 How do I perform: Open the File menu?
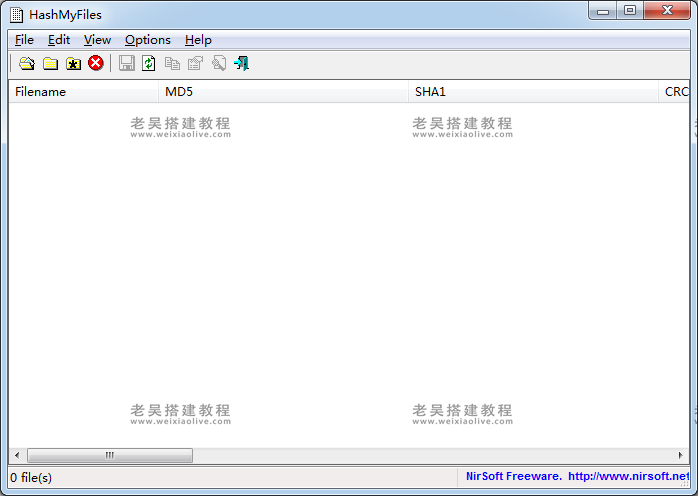24,40
